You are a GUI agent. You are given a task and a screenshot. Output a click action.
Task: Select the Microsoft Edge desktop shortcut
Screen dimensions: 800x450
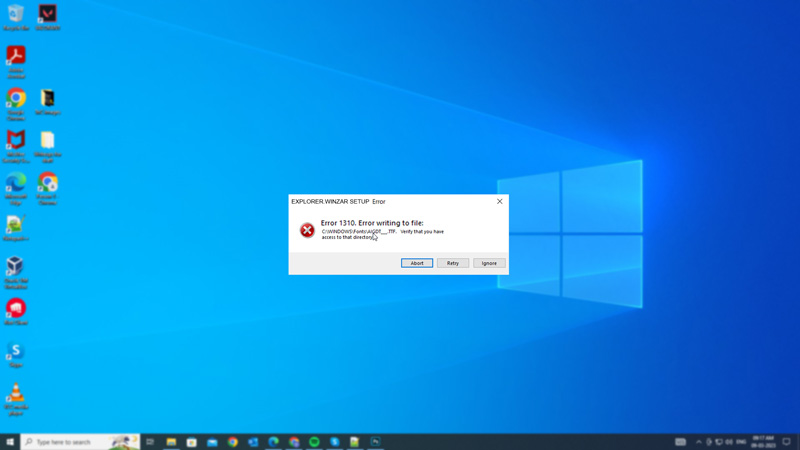[16, 188]
